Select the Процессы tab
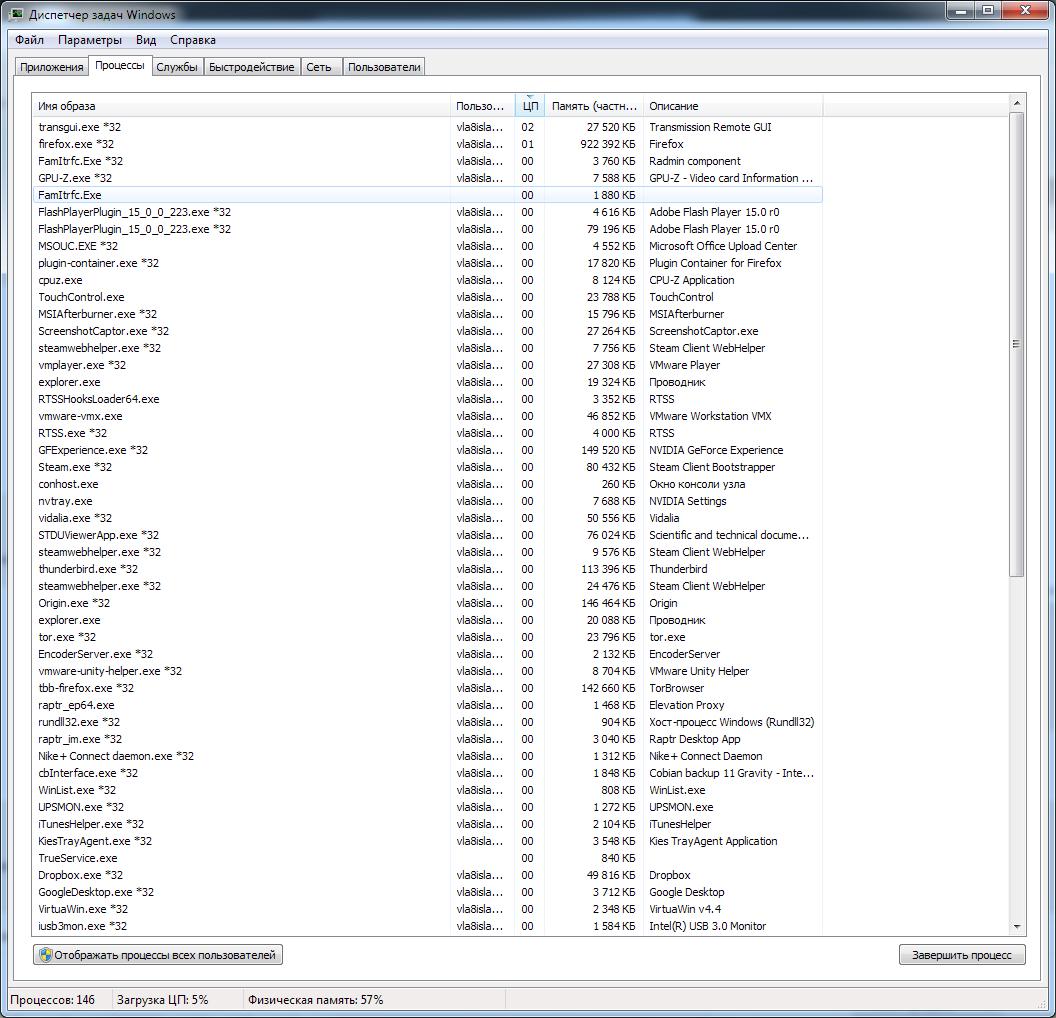 click(120, 65)
